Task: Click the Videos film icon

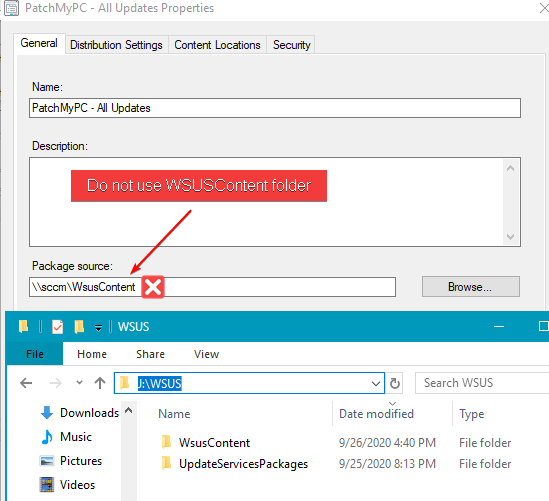Action: (x=47, y=485)
